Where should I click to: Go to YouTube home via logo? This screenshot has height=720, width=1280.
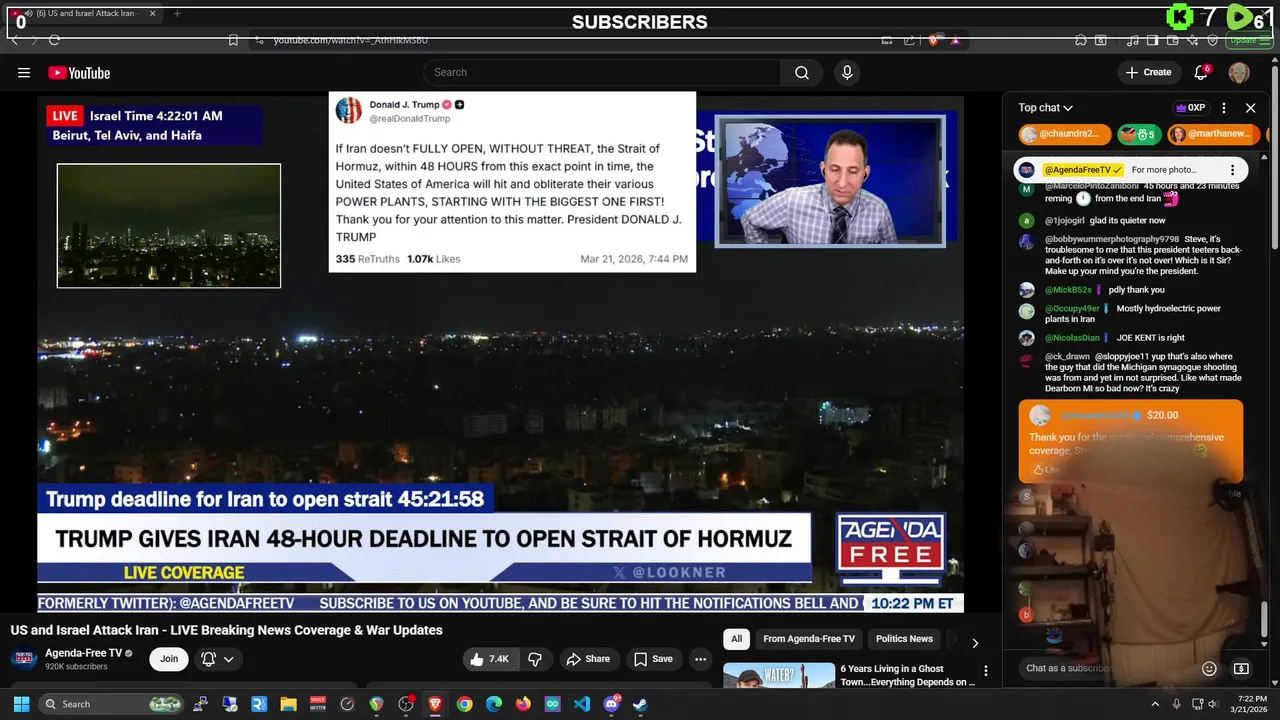[x=79, y=73]
